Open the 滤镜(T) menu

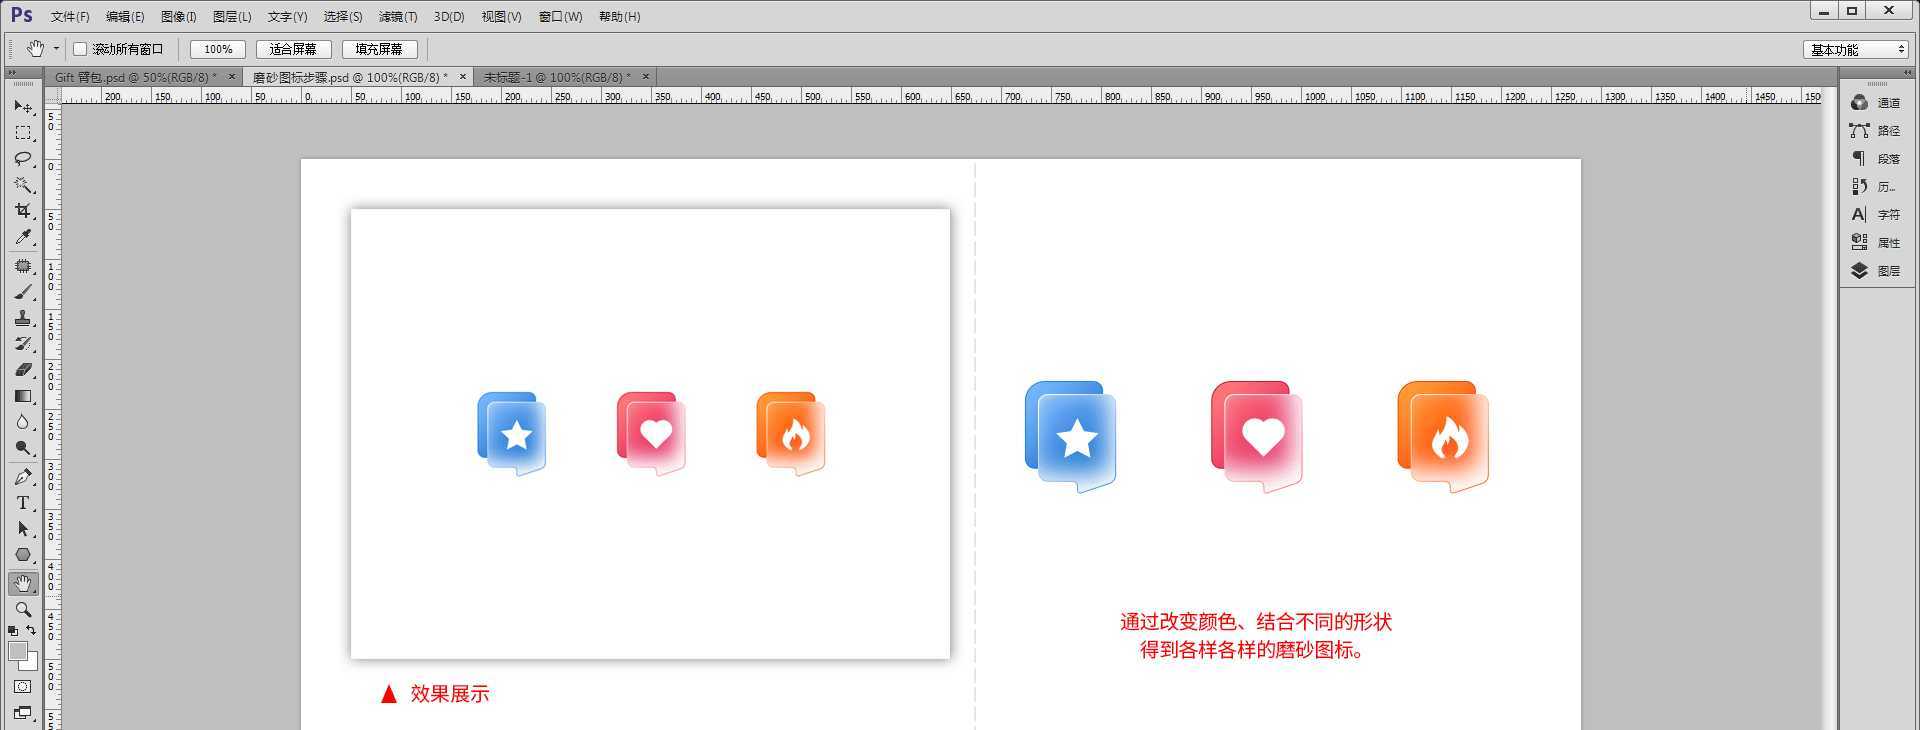coord(398,17)
